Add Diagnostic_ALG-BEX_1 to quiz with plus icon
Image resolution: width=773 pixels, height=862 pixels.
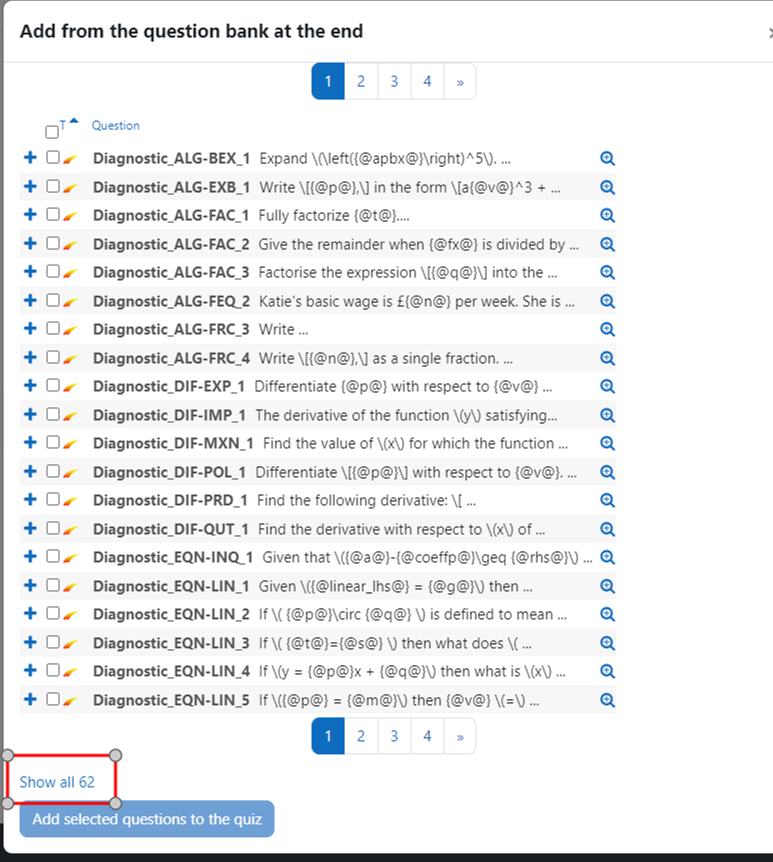pos(30,158)
